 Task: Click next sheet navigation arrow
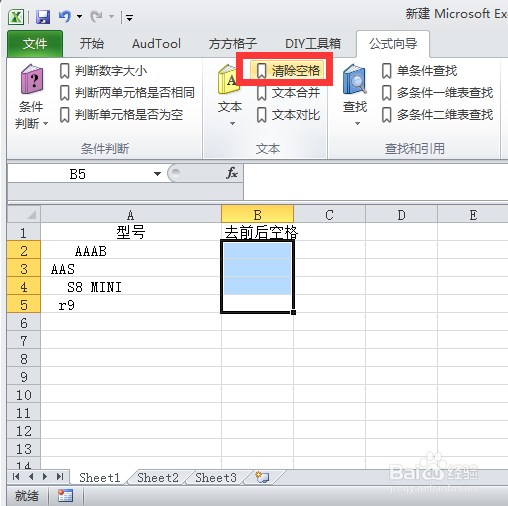pyautogui.click(x=45, y=477)
